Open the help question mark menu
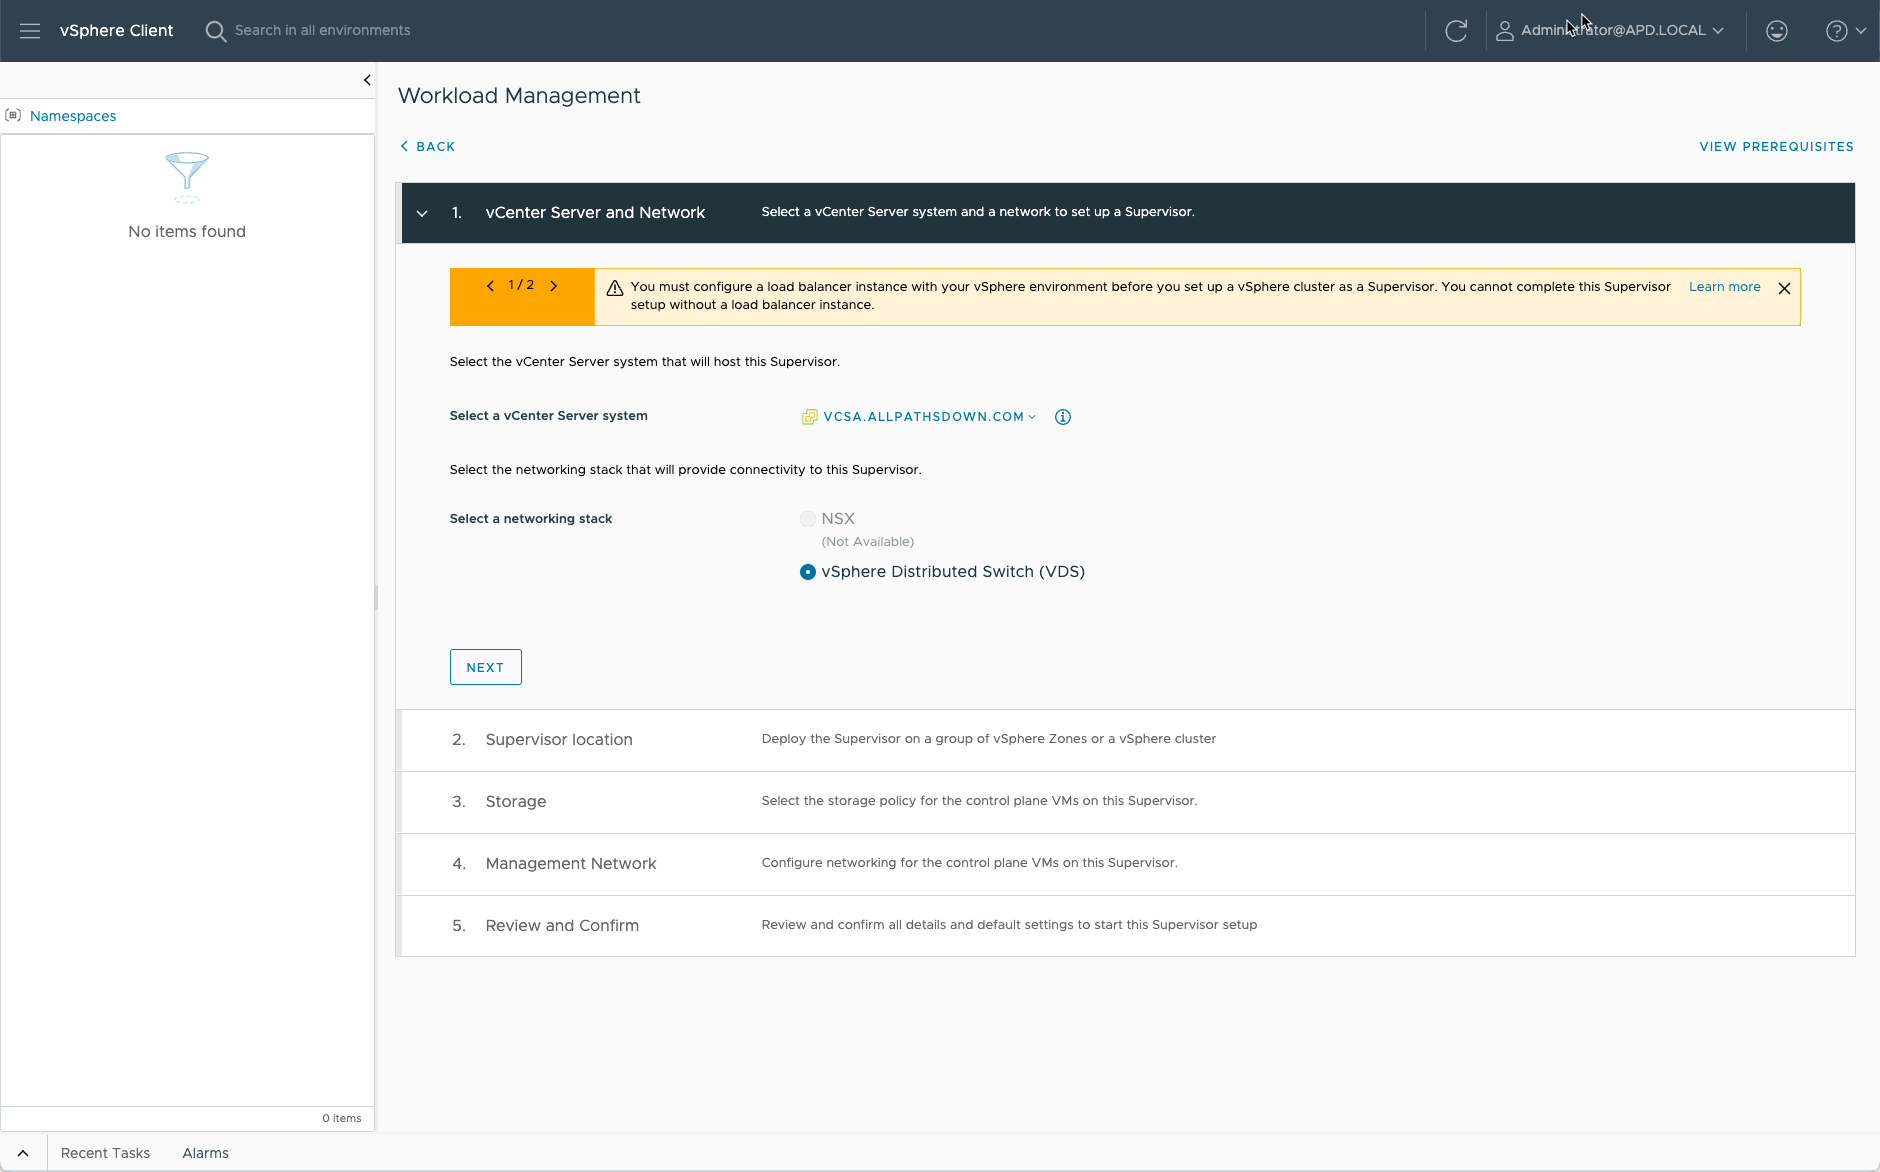The width and height of the screenshot is (1880, 1172). (1844, 31)
